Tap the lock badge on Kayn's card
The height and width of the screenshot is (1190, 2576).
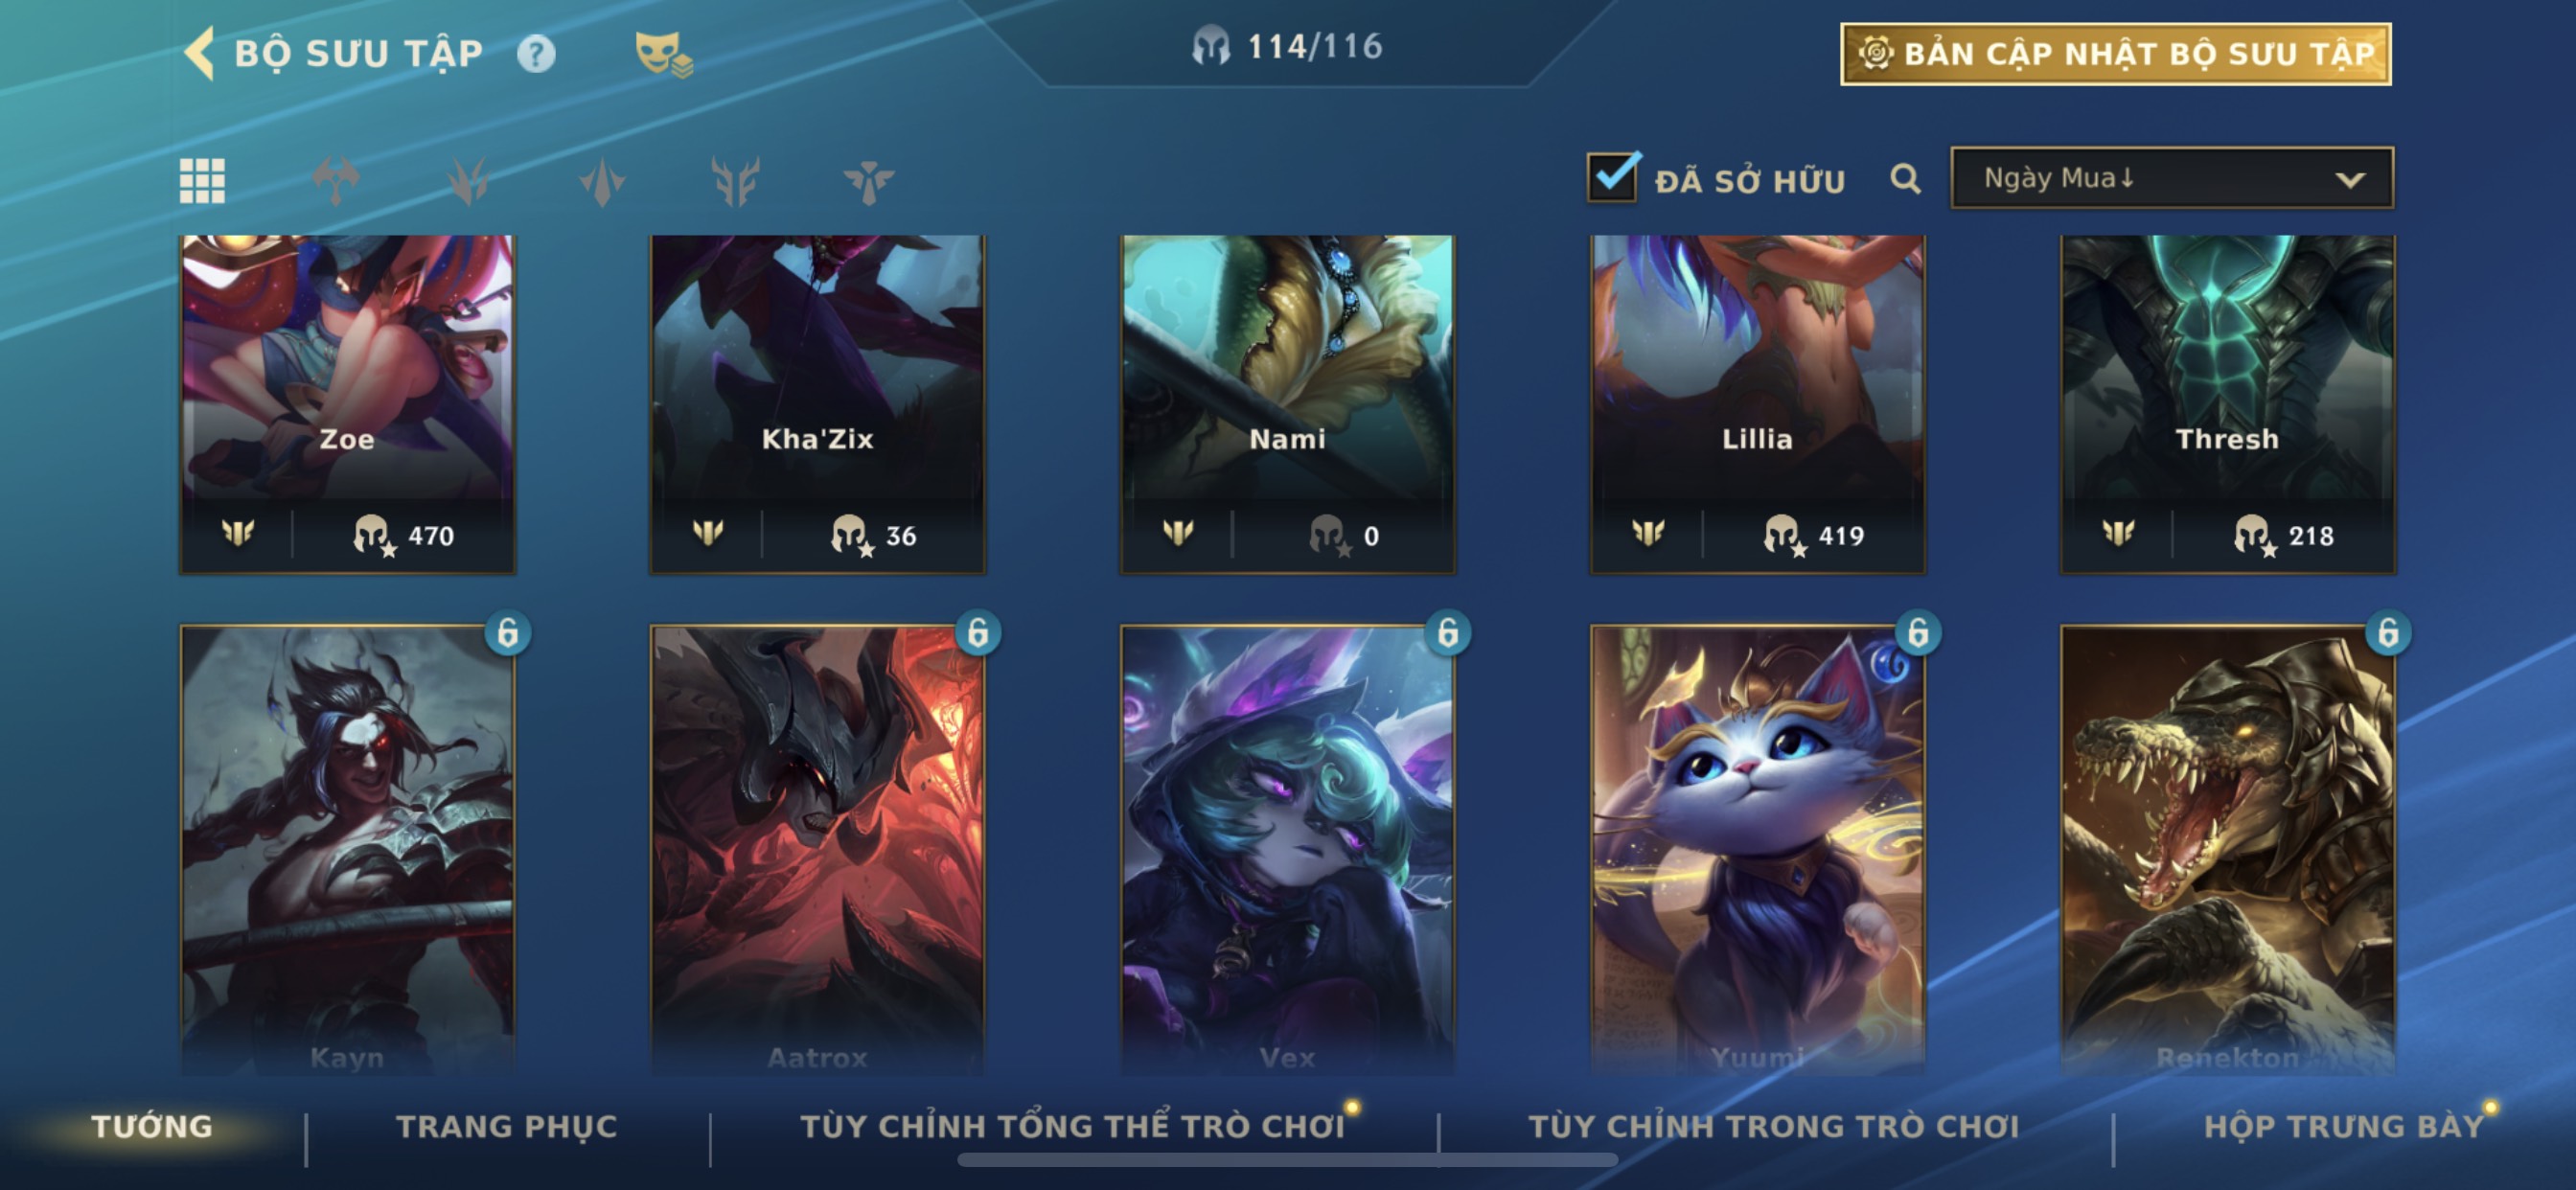(x=508, y=633)
